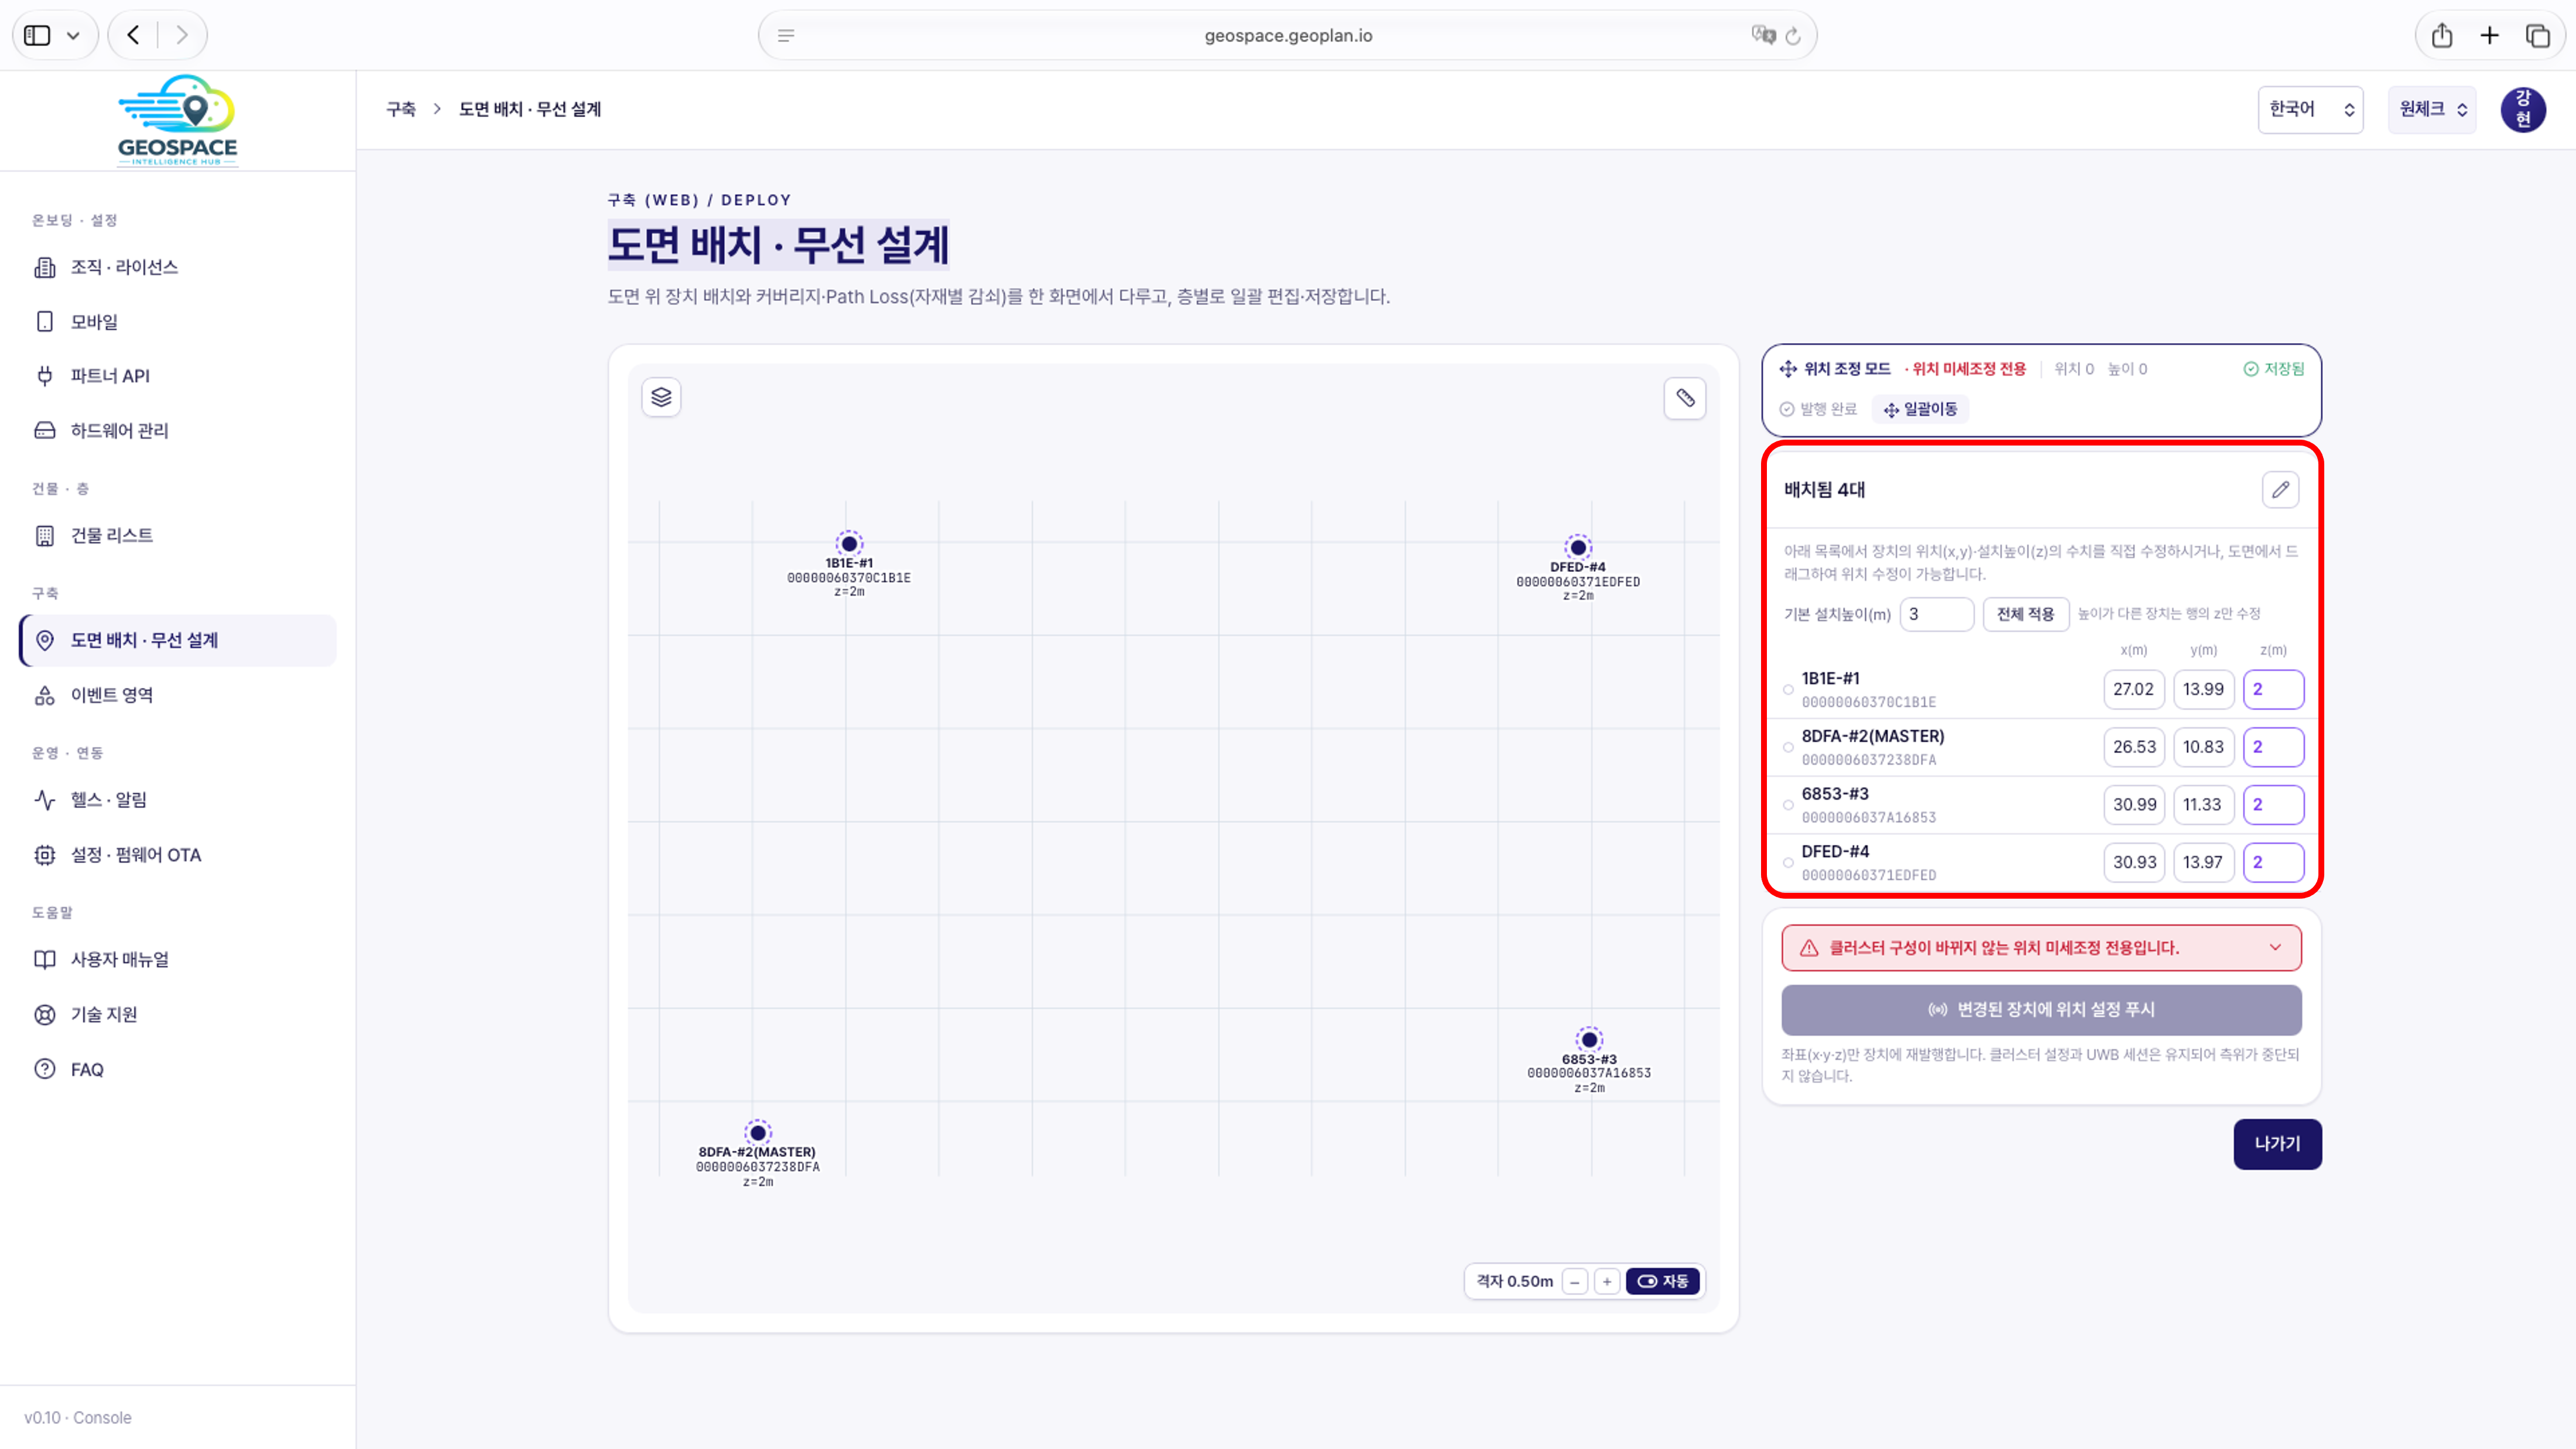Show the browser tab overview
Screen dimensions: 2576x1449
point(2538,35)
